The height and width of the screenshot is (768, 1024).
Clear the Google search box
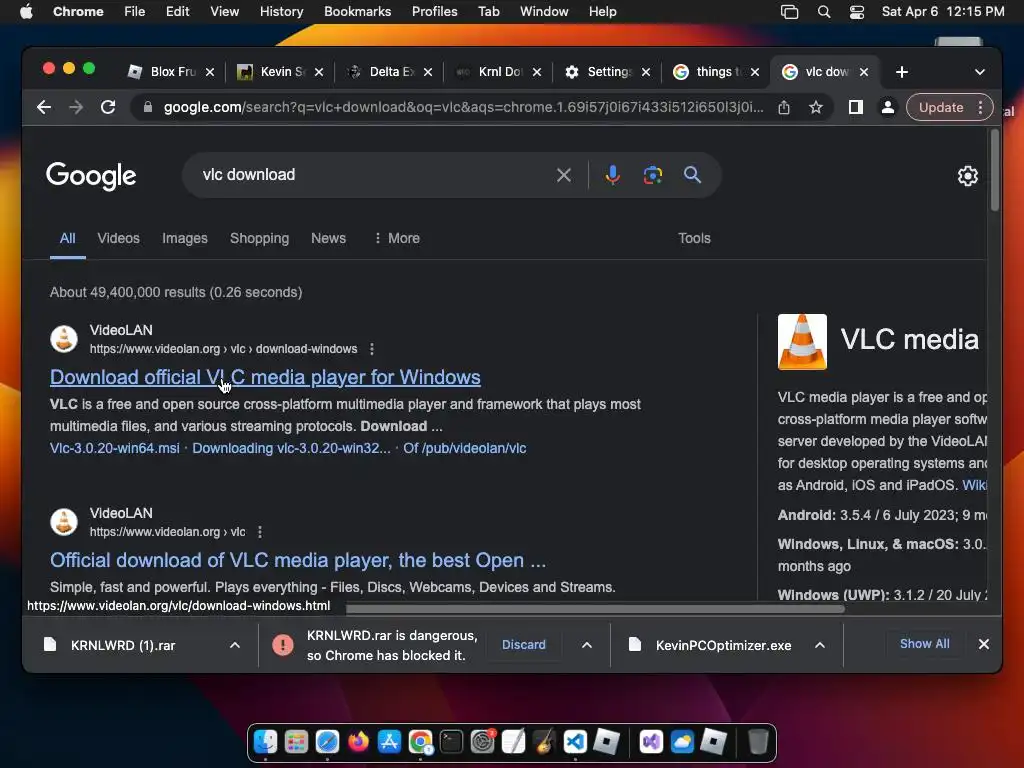point(564,175)
